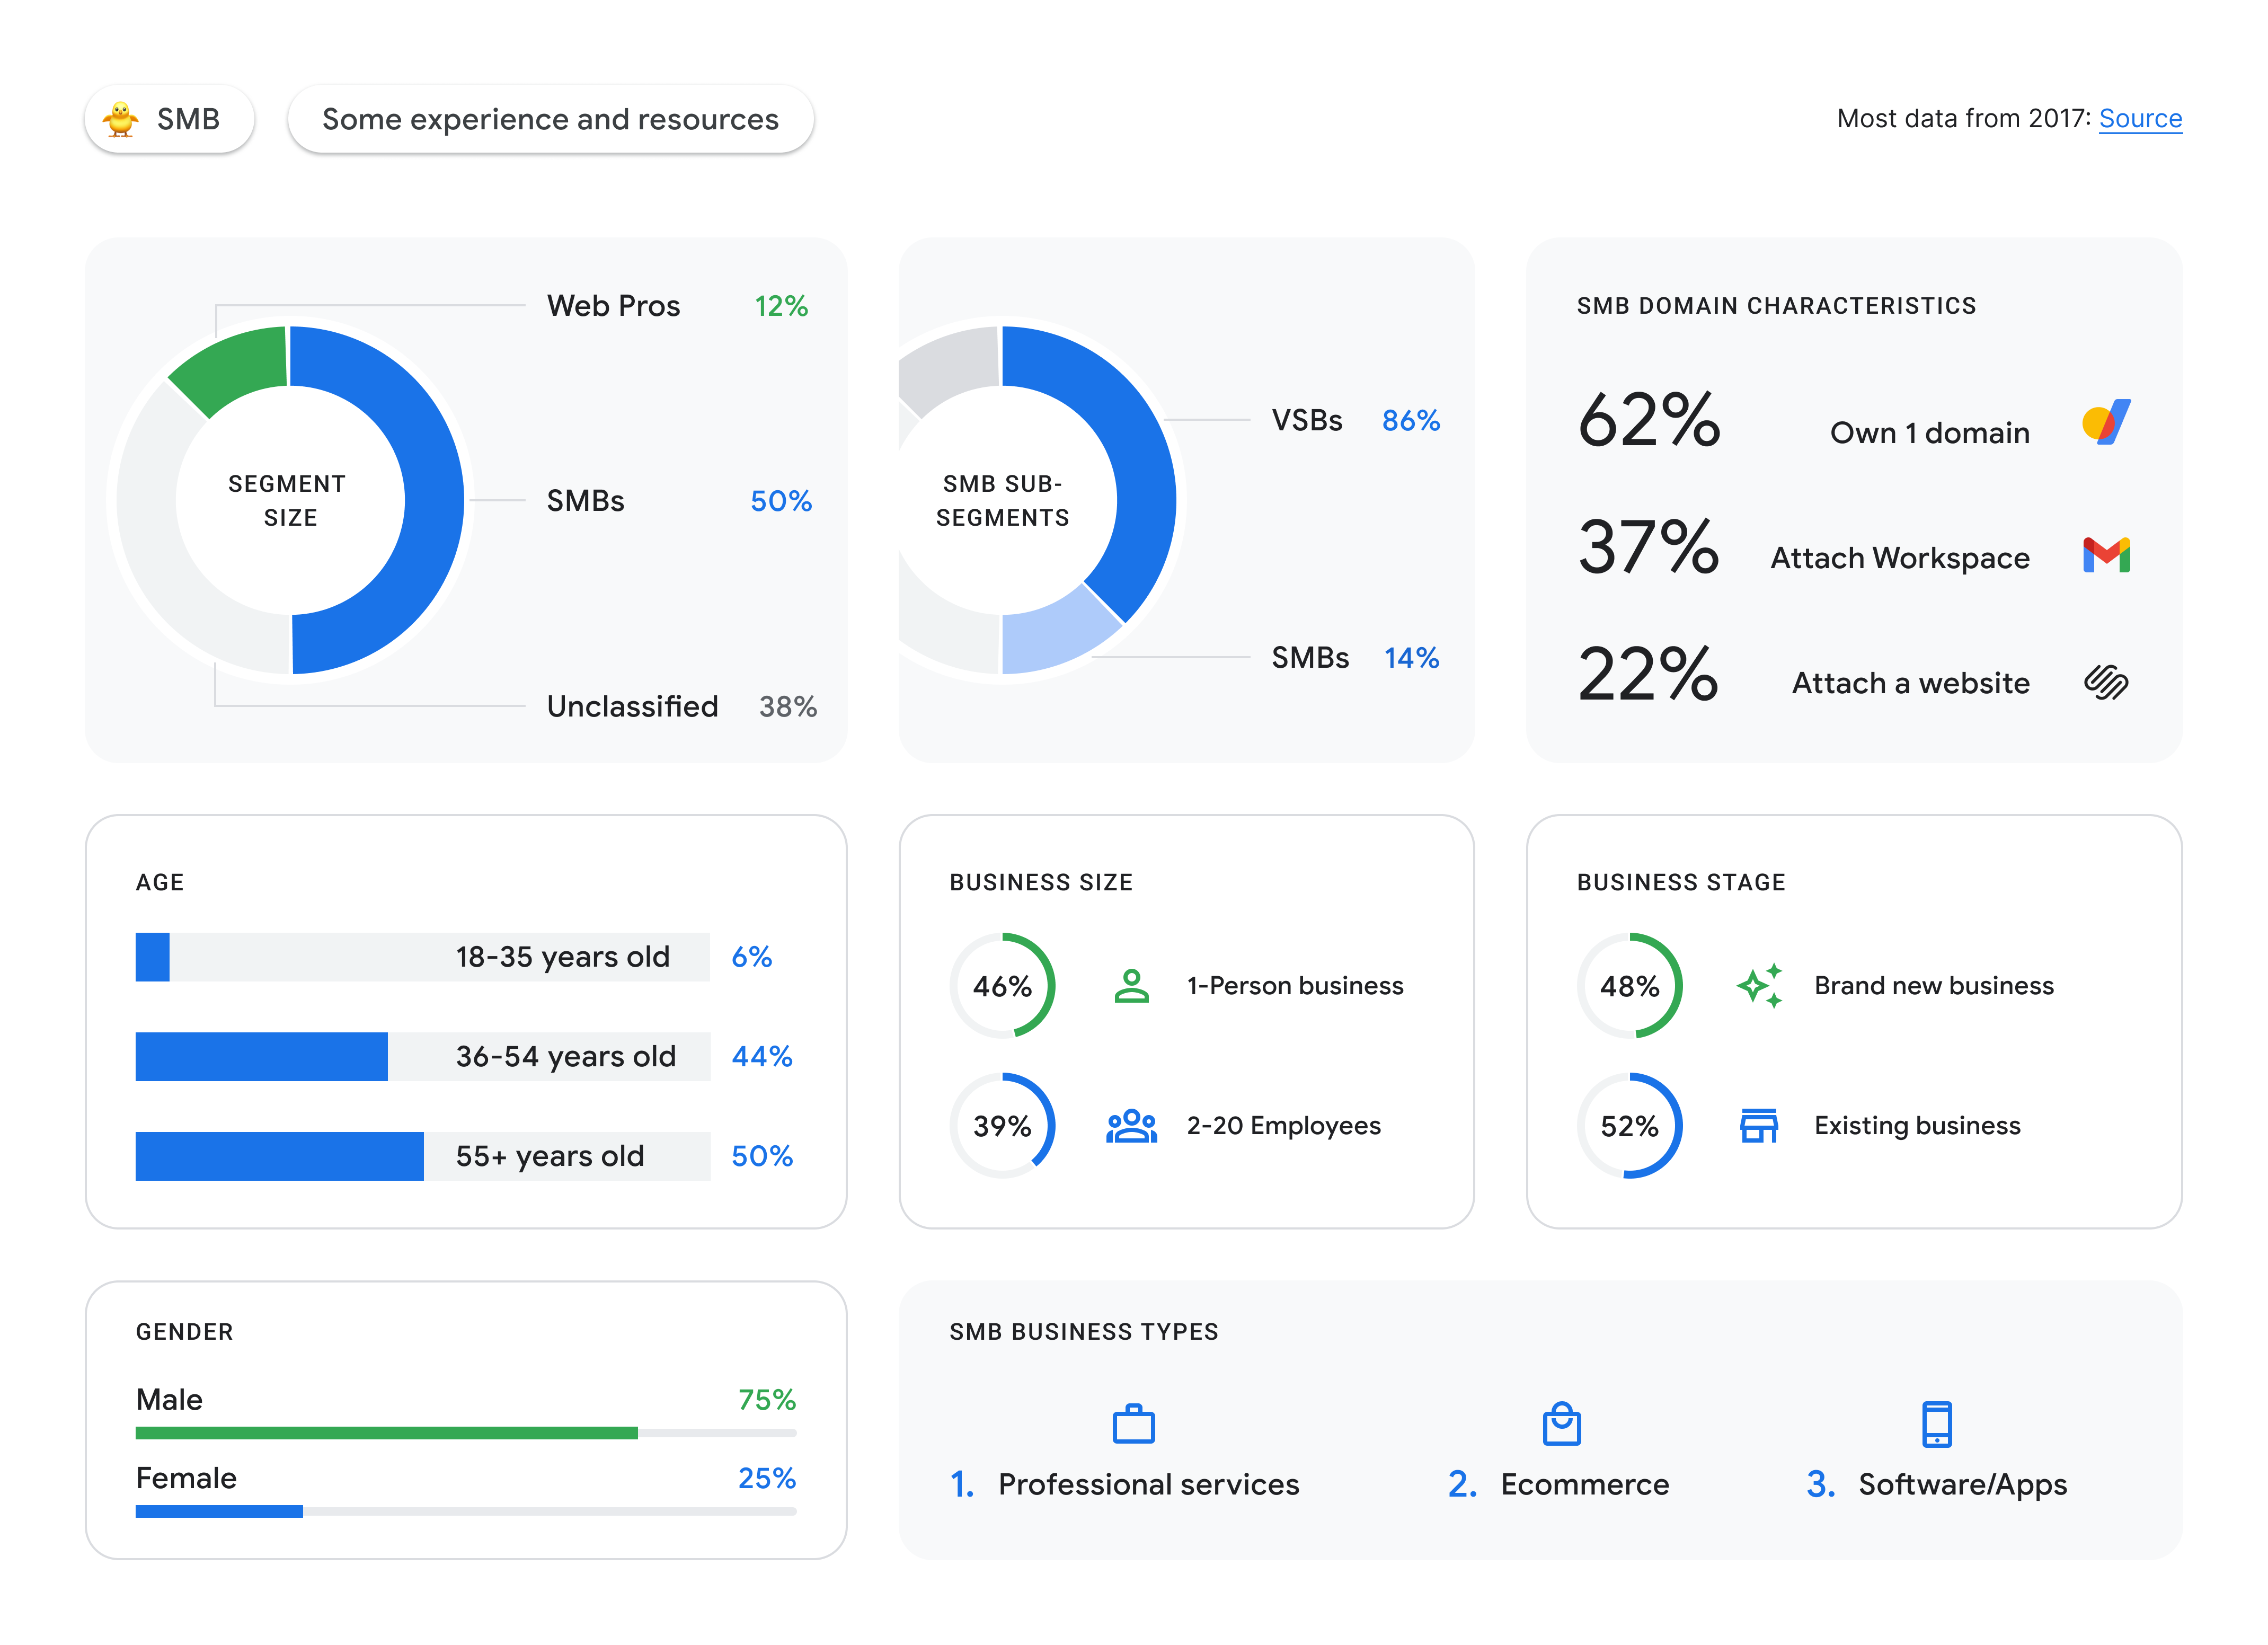The height and width of the screenshot is (1645, 2268).
Task: Click the gray 38% value
Action: (788, 707)
